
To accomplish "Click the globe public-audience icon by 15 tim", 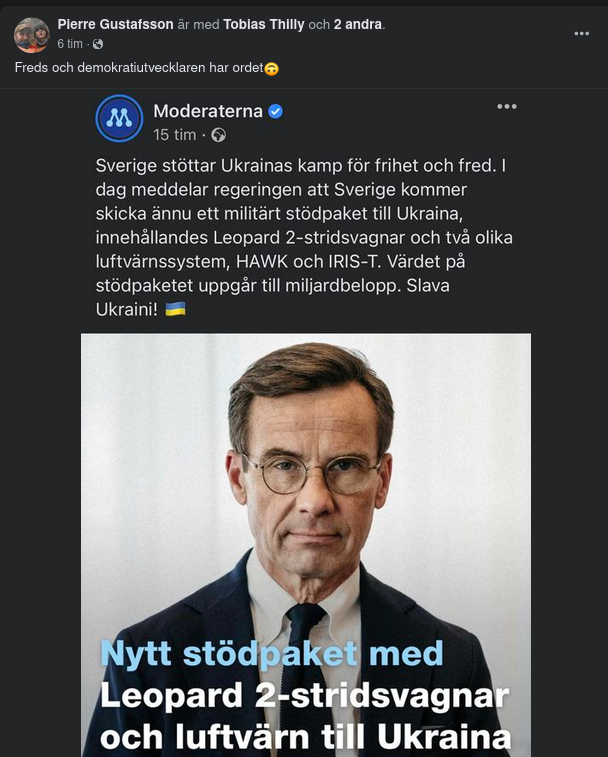I will [x=218, y=134].
